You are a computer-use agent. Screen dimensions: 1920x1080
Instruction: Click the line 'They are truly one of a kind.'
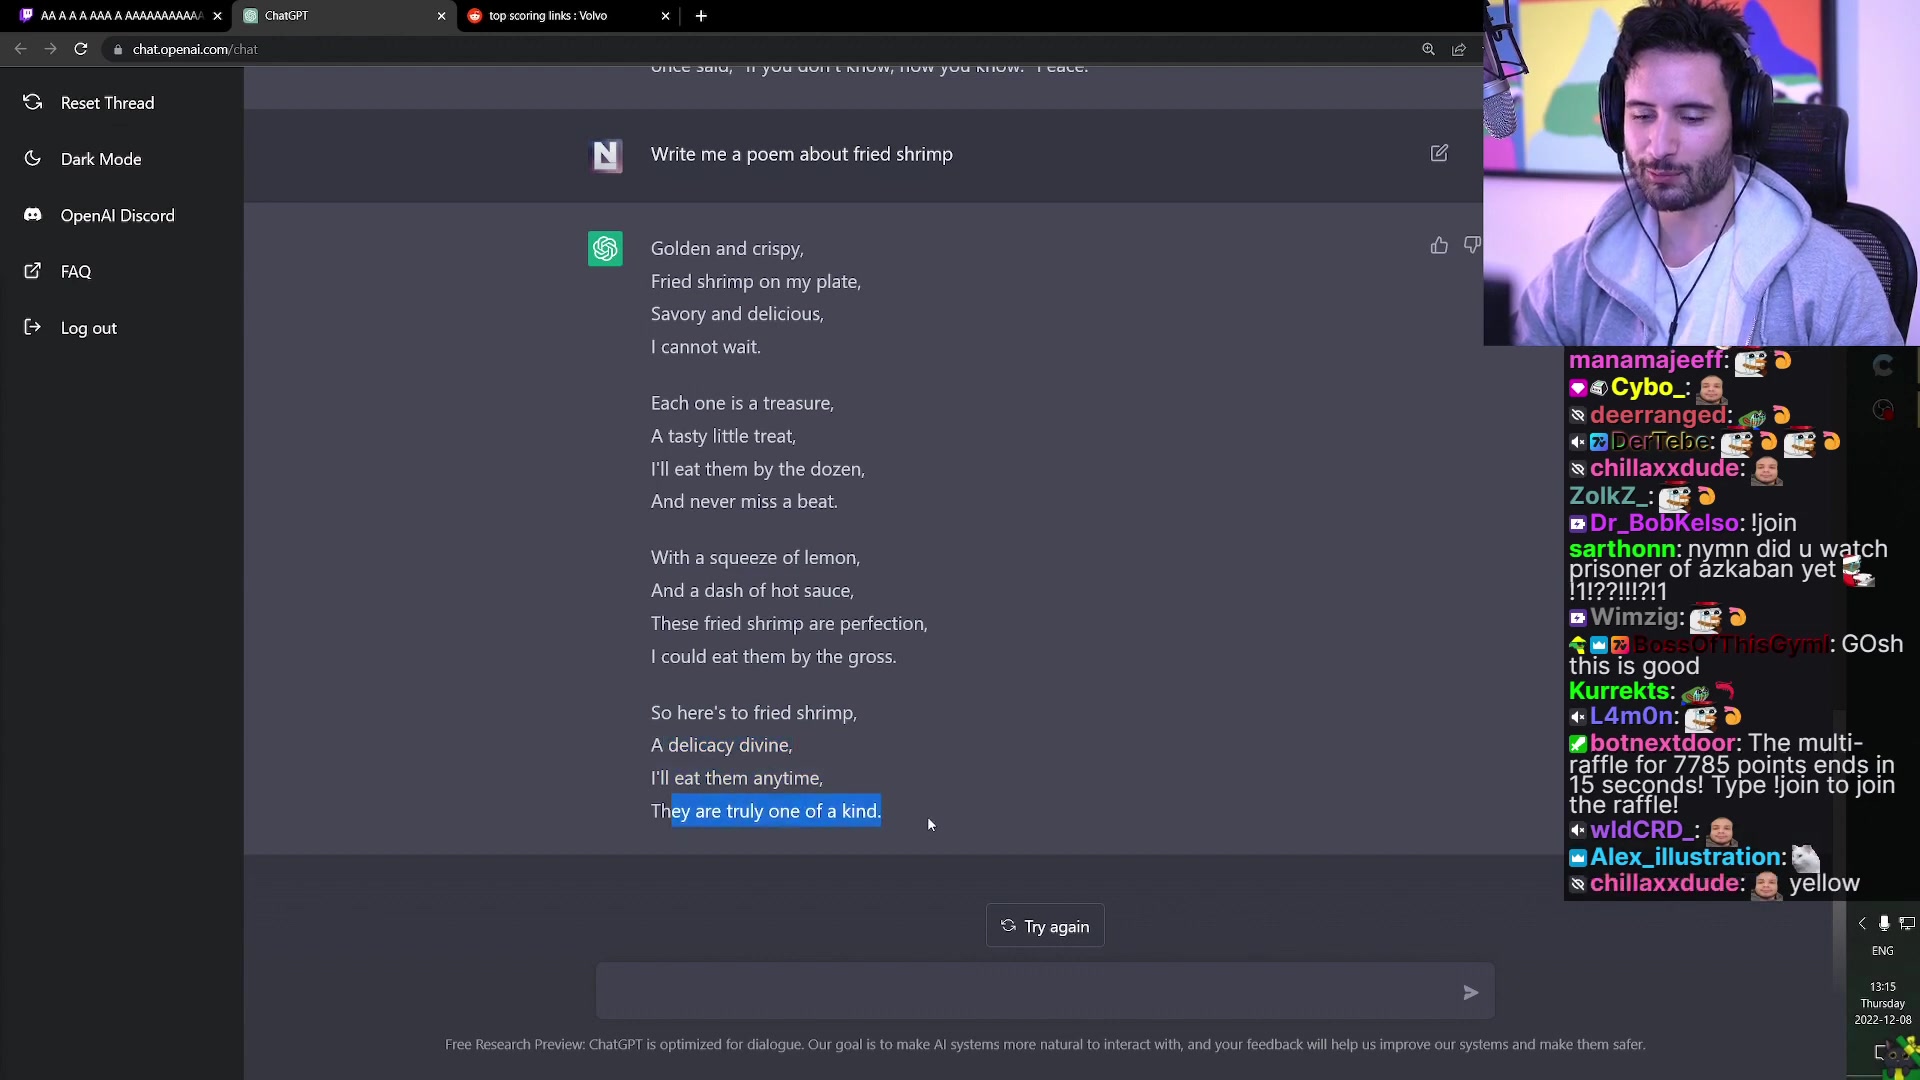pyautogui.click(x=766, y=811)
